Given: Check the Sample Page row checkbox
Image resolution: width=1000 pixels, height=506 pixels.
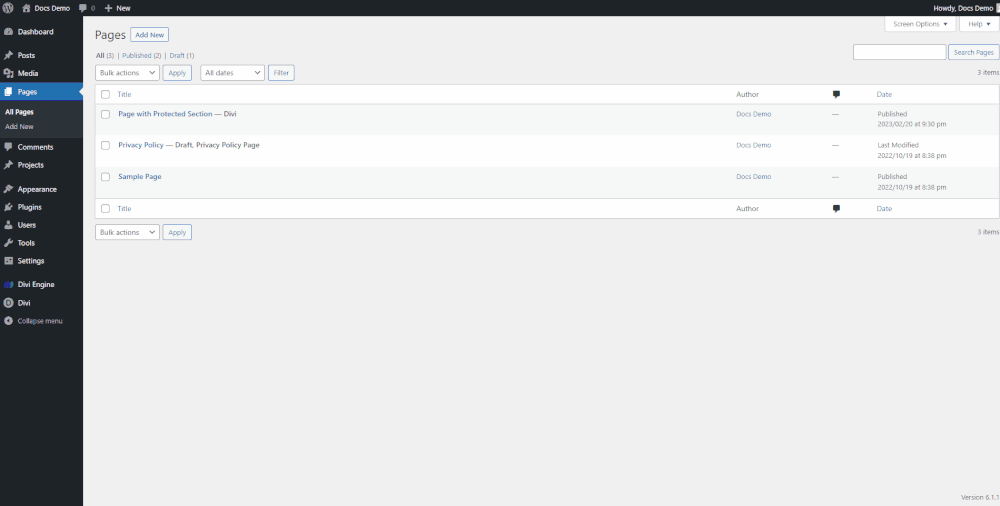Looking at the screenshot, I should coord(105,177).
